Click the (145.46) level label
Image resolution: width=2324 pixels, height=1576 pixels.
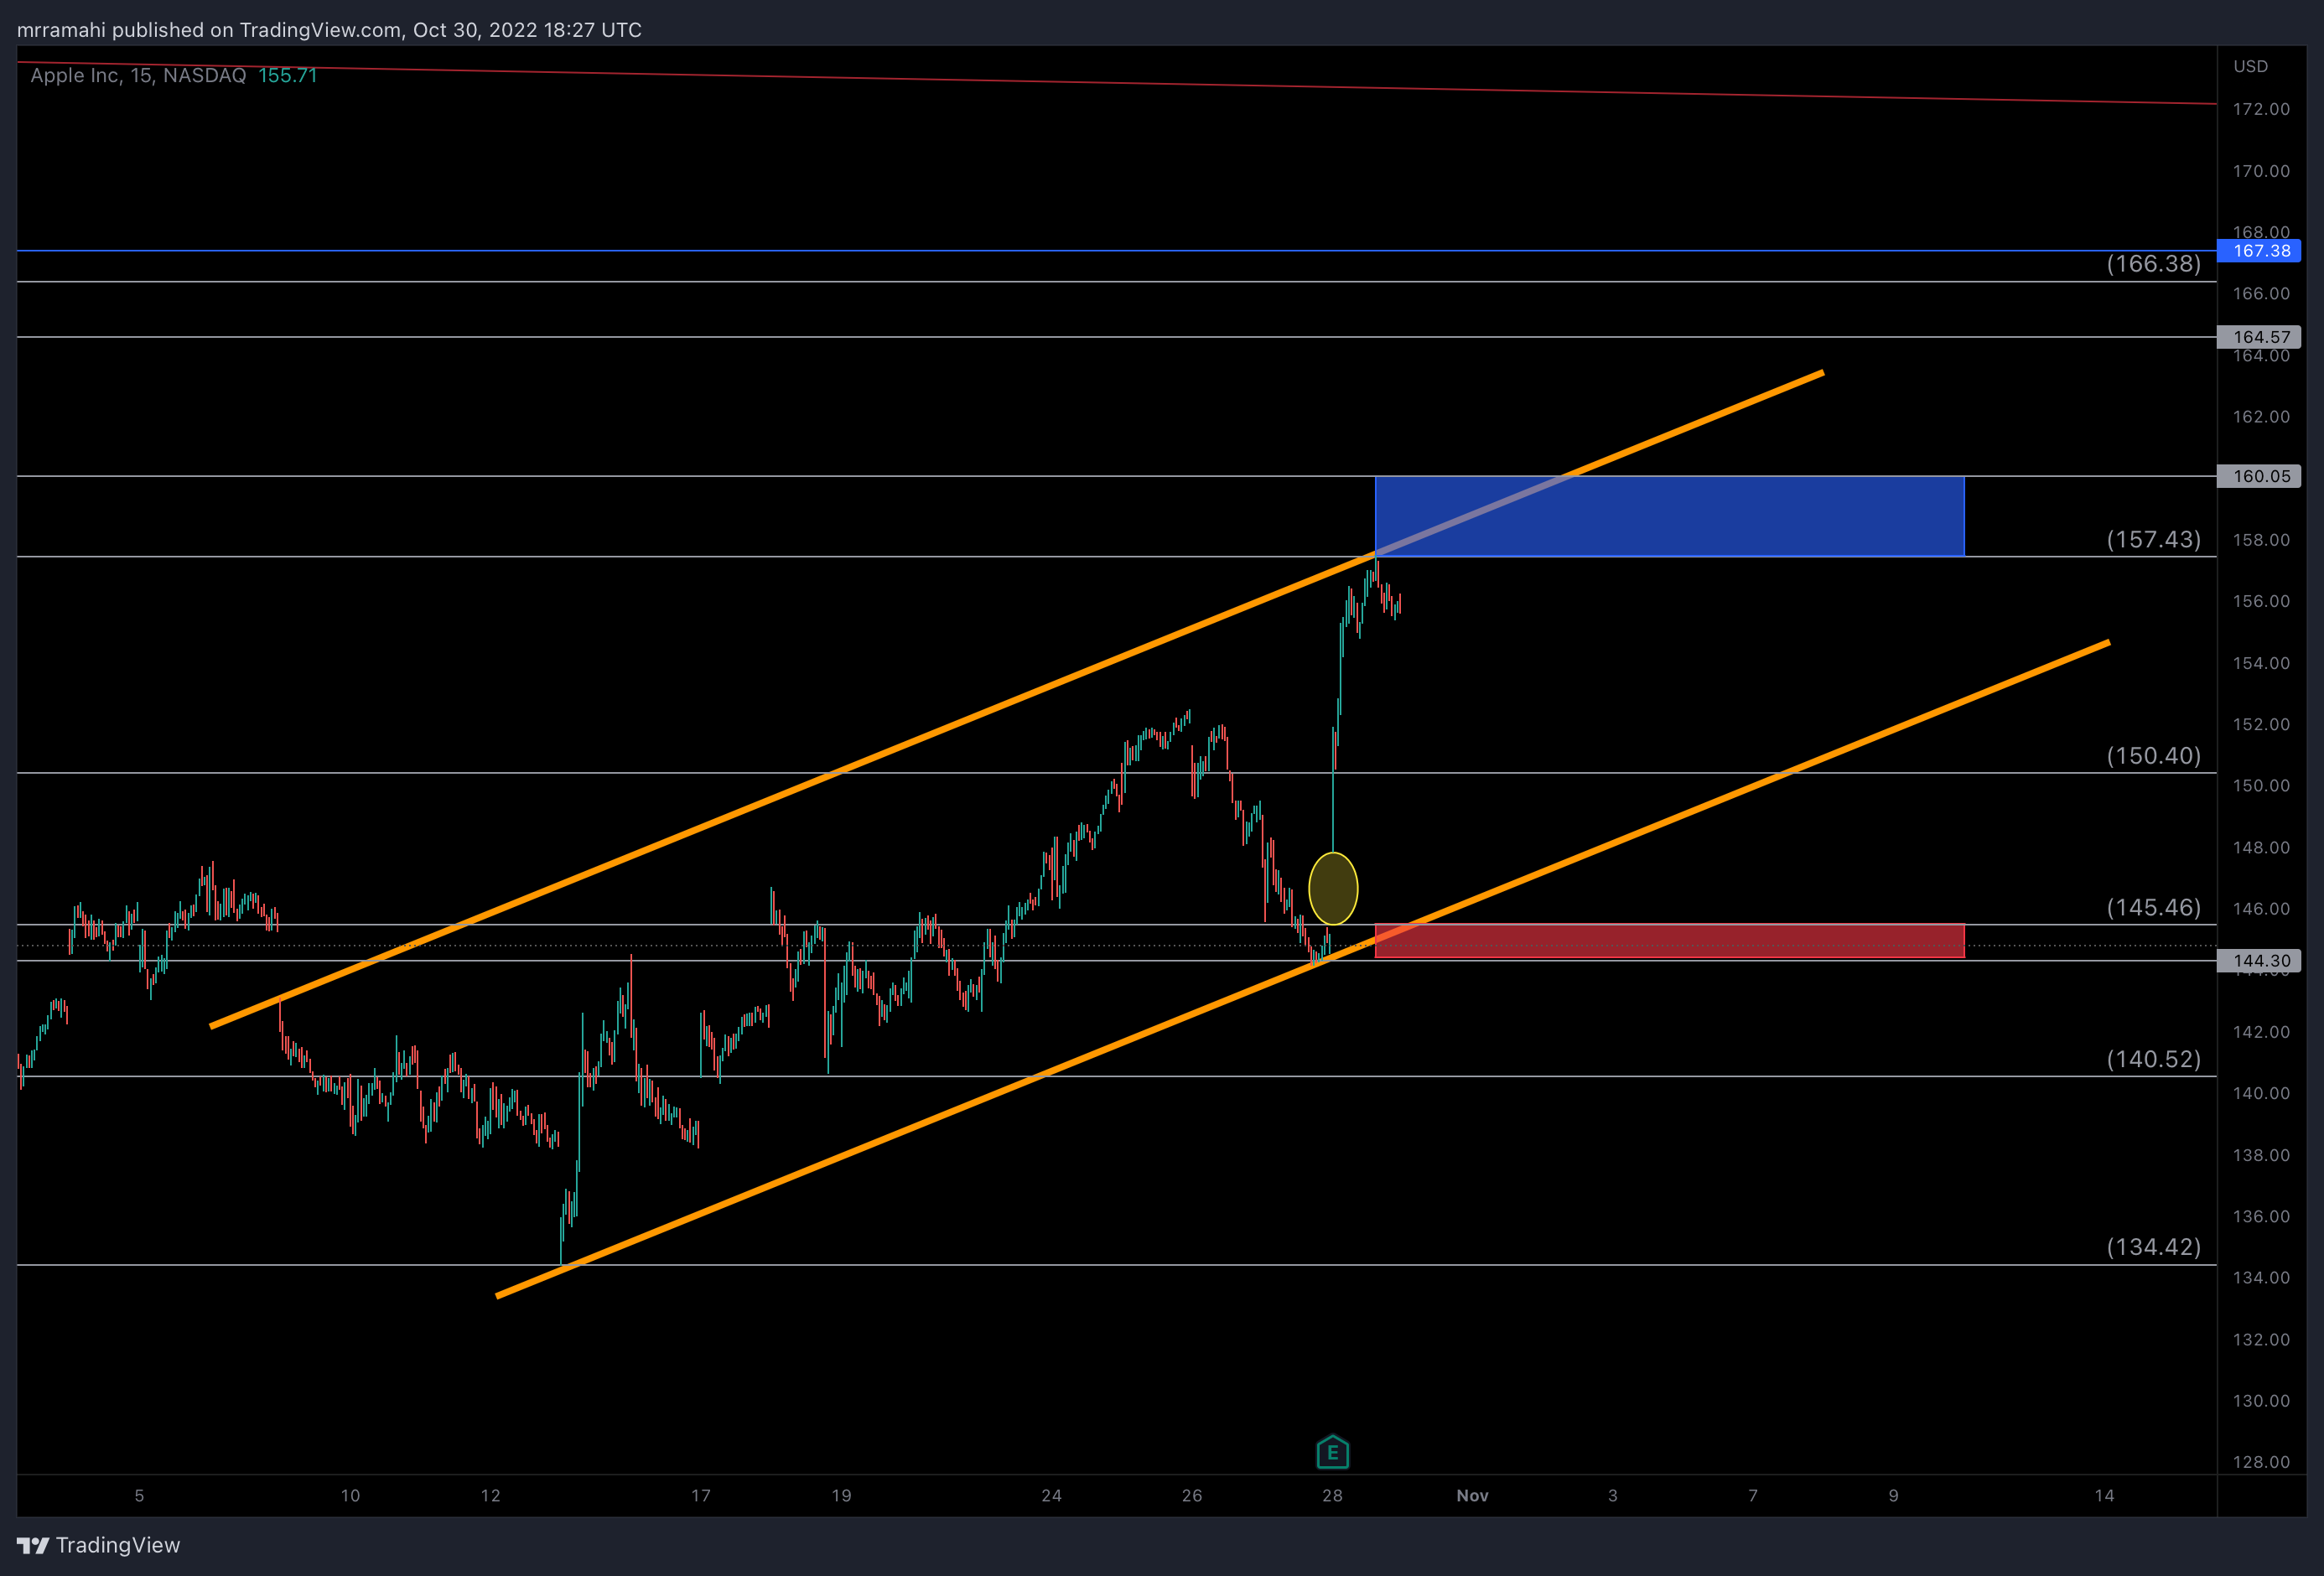[x=2153, y=908]
